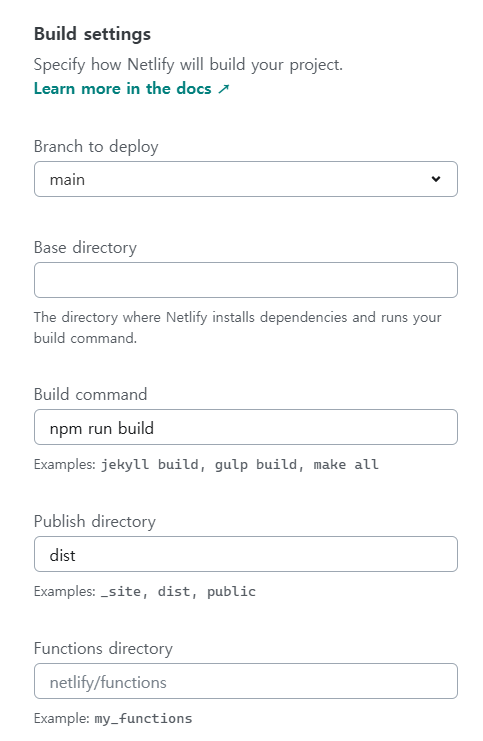Click the 'Build command' label
This screenshot has width=483, height=741.
tap(91, 395)
